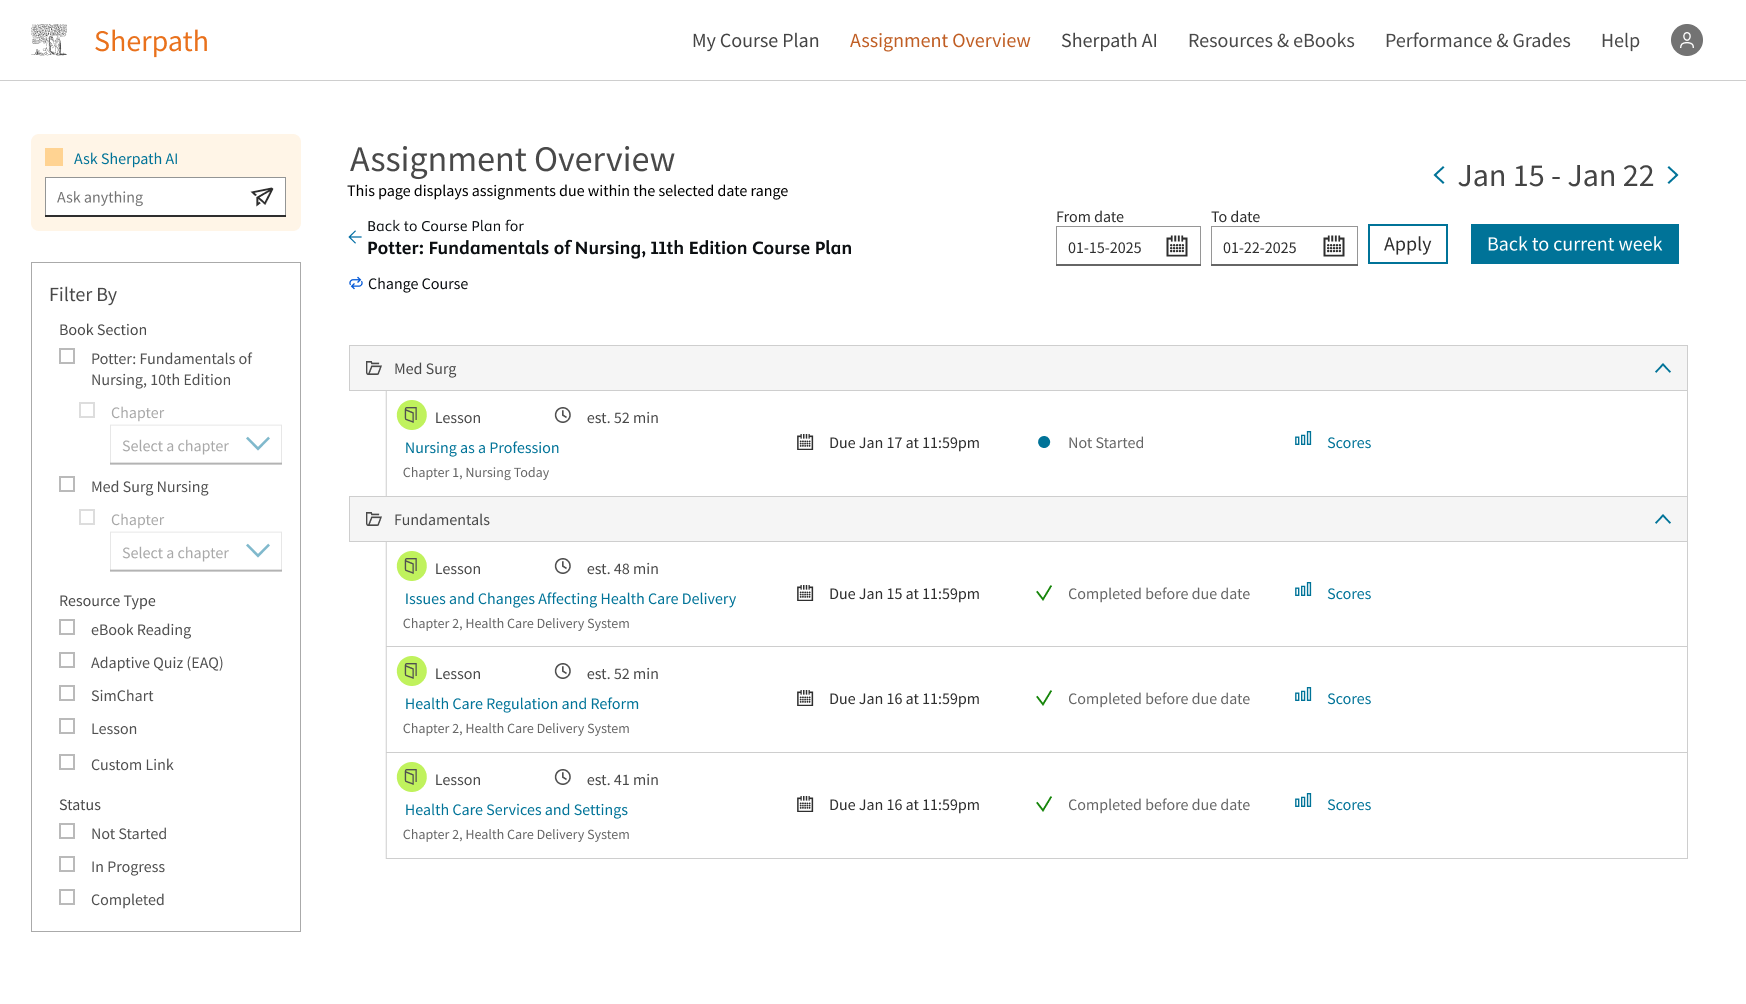
Task: Go to previous week arrow
Action: pyautogui.click(x=1439, y=175)
